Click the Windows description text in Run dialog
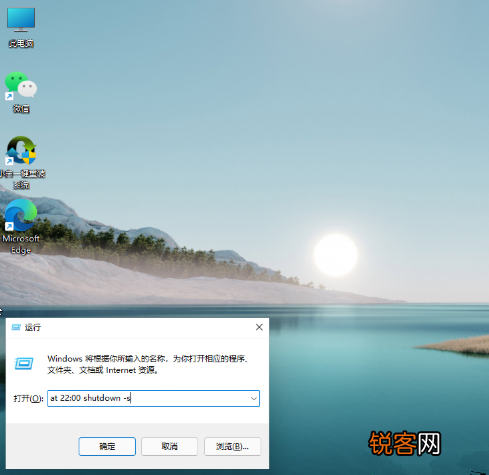The width and height of the screenshot is (489, 475). coord(148,364)
